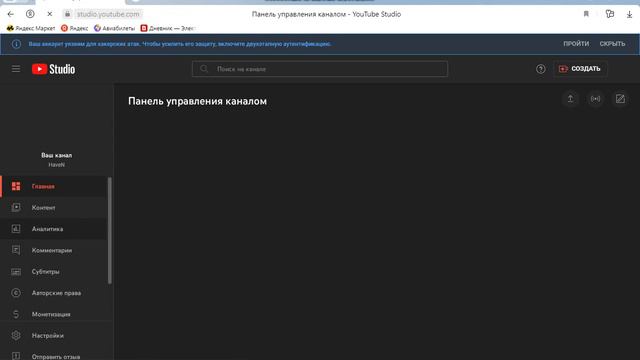Click the Настройки gear icon
This screenshot has width=640, height=360.
point(16,335)
